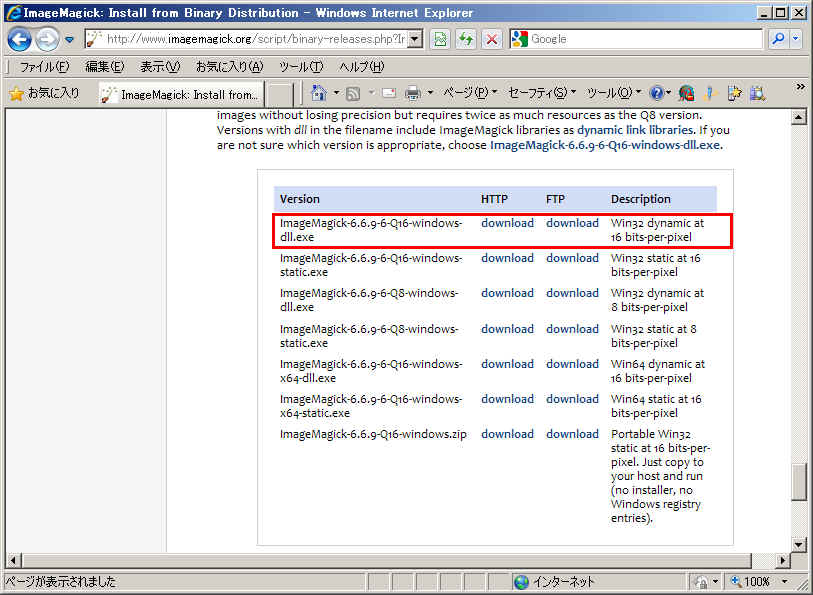
Task: Click into the Google search box
Action: click(645, 39)
